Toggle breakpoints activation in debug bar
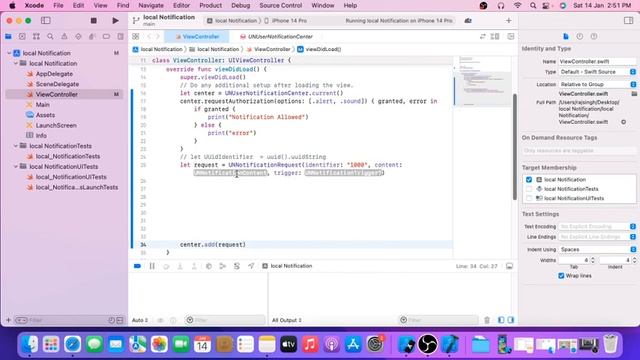 tap(137, 266)
